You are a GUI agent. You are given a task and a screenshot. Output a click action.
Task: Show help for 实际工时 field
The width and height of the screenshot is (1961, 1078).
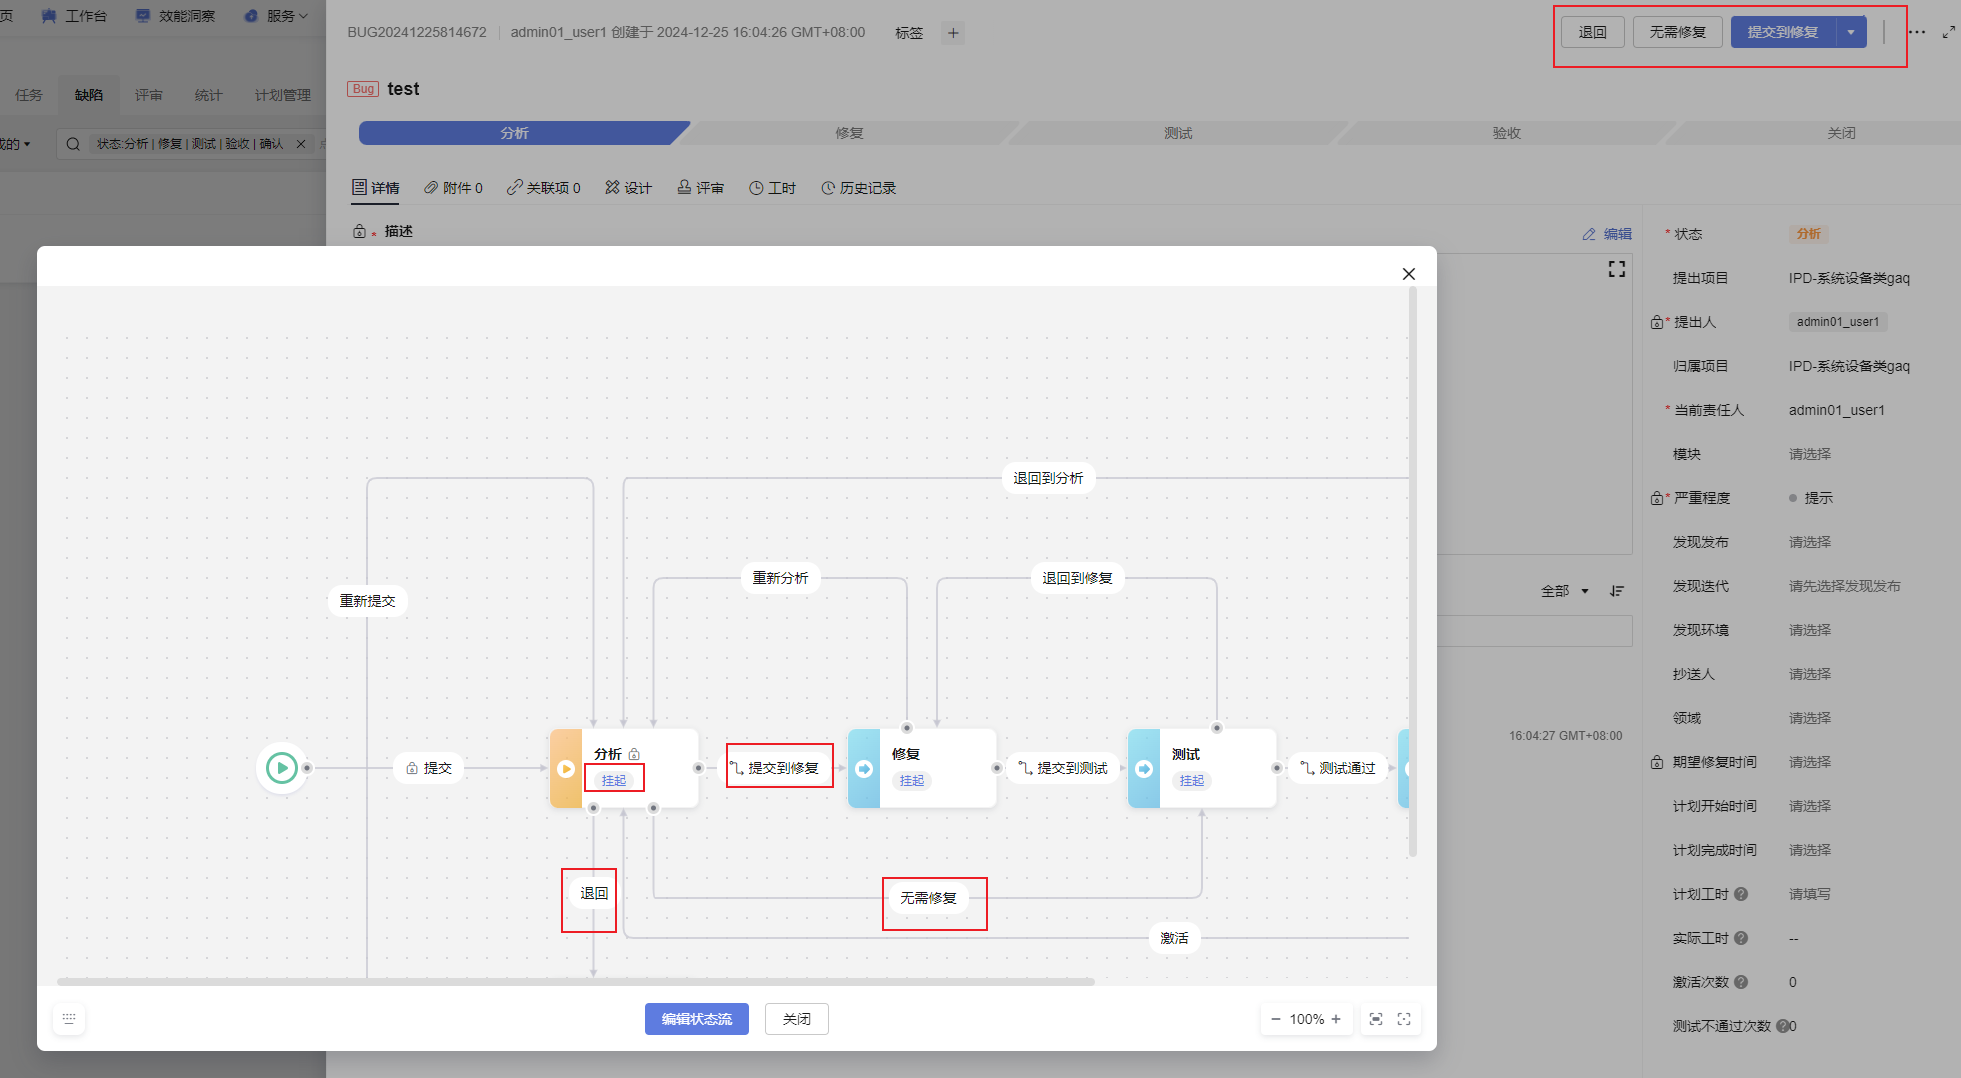coord(1741,938)
